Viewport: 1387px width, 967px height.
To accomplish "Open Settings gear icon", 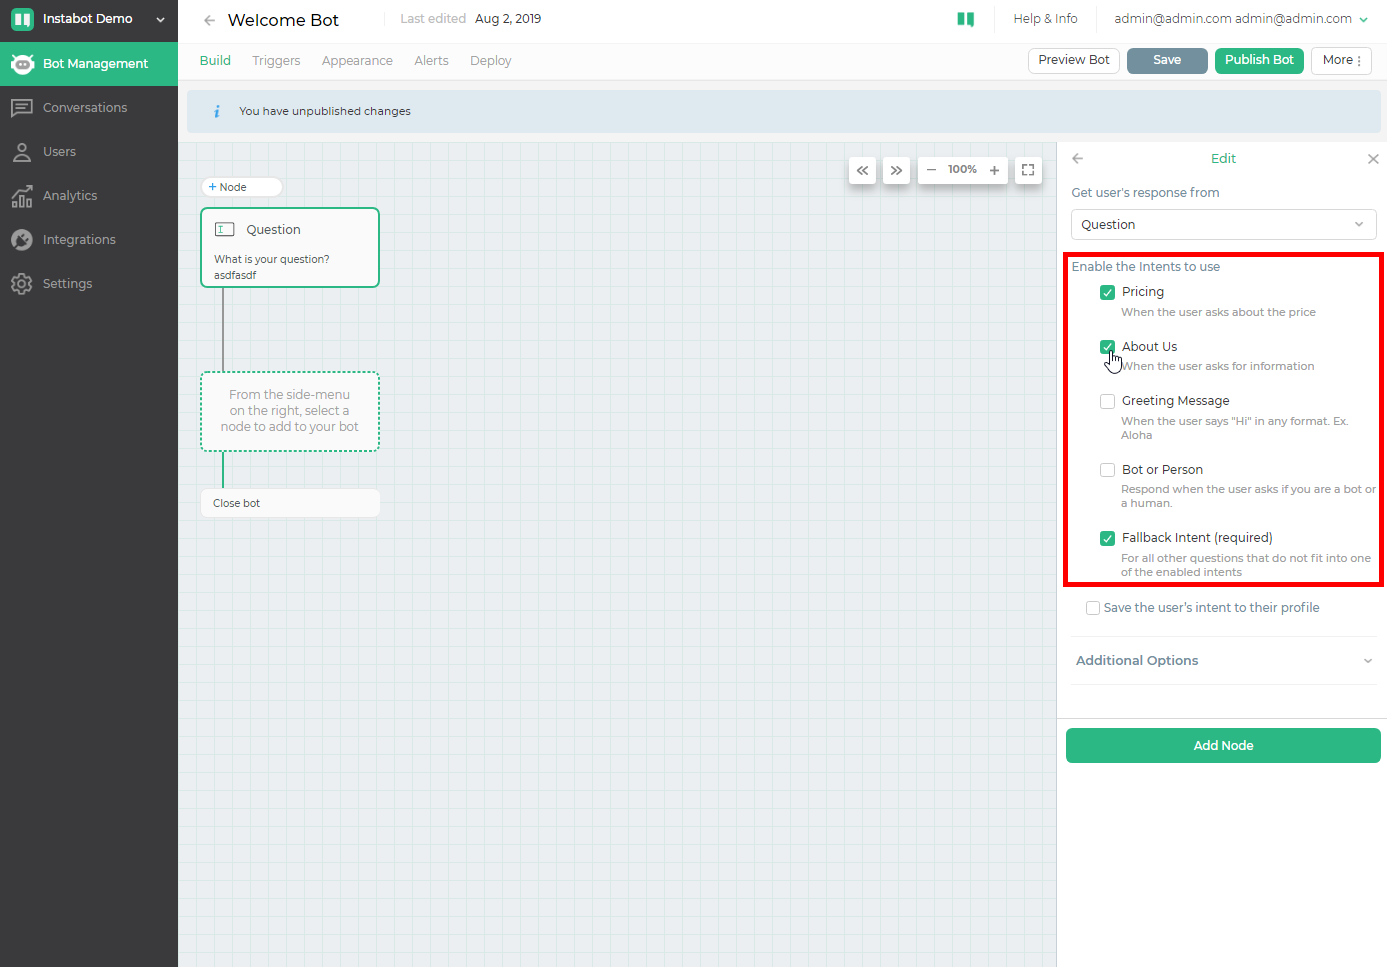I will click(22, 284).
